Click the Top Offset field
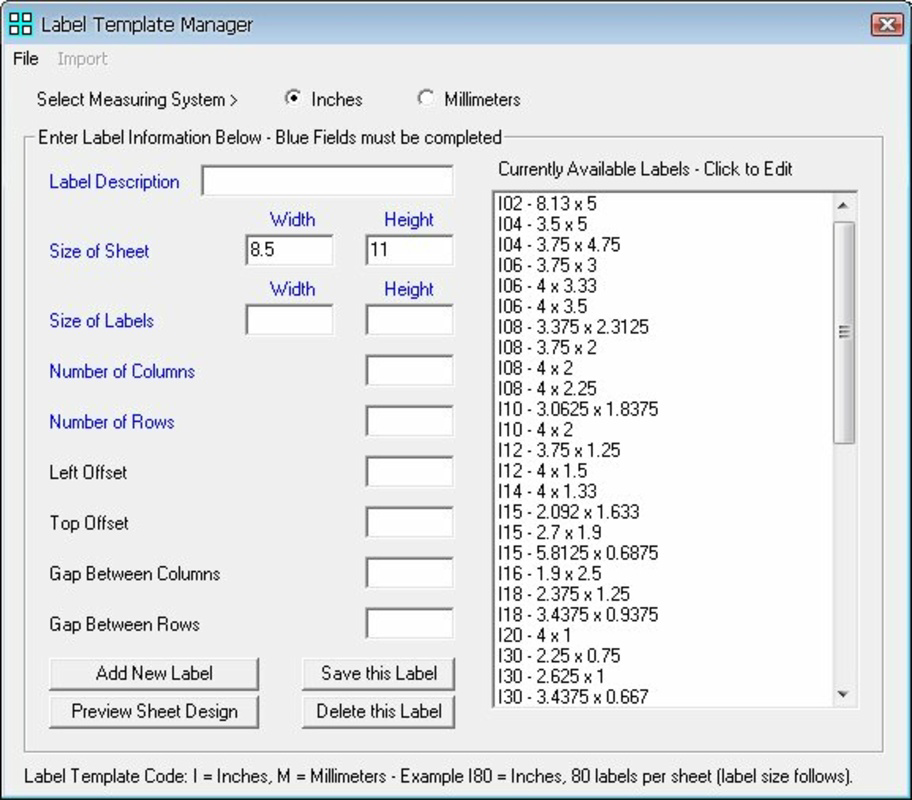Image resolution: width=912 pixels, height=800 pixels. [x=409, y=522]
